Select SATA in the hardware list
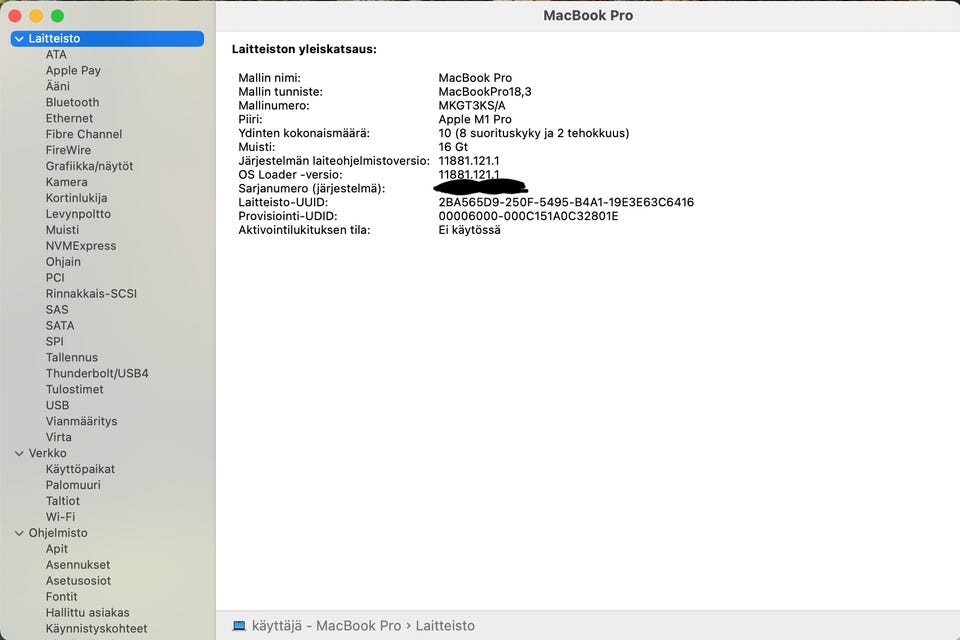The height and width of the screenshot is (640, 960). 59,325
